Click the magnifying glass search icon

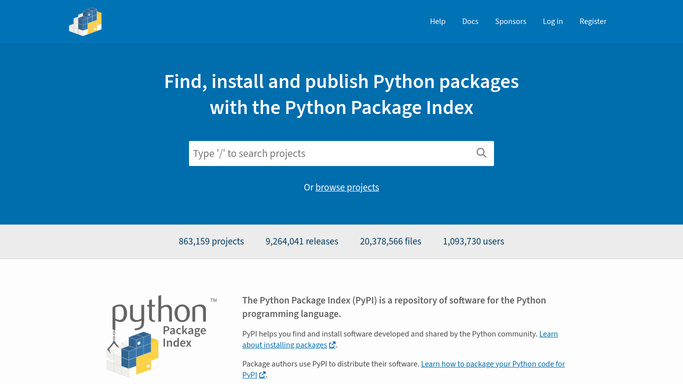coord(481,153)
